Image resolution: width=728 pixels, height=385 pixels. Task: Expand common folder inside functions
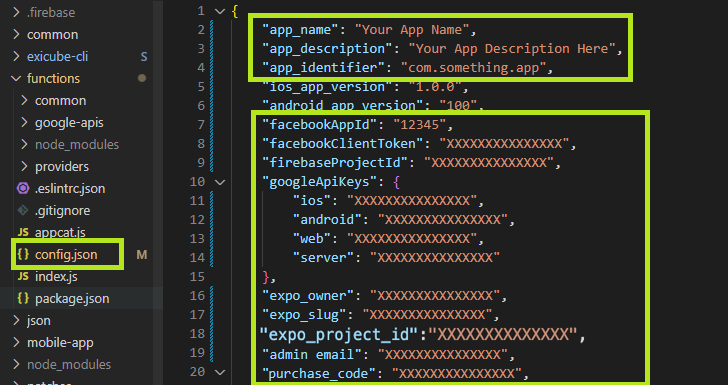tap(25, 100)
